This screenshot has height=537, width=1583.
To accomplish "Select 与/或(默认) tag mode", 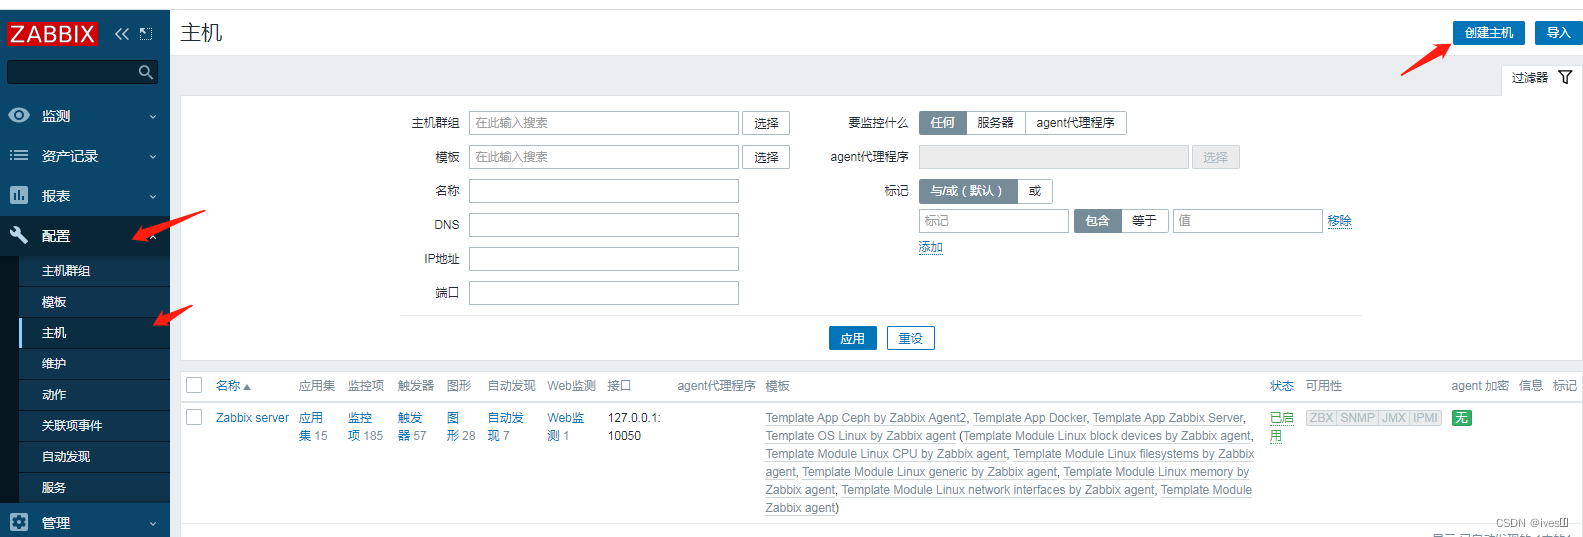I will coord(967,191).
